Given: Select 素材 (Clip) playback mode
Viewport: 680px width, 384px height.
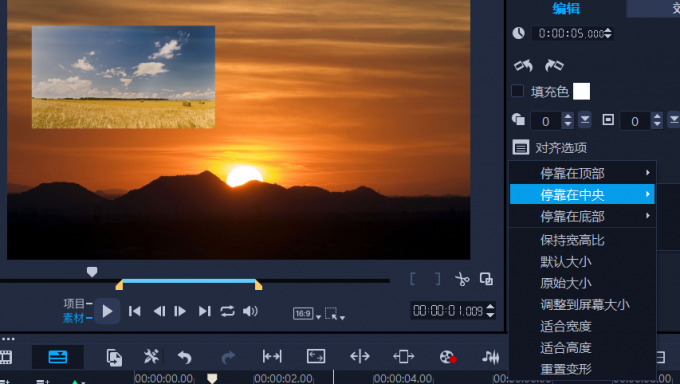Looking at the screenshot, I should (74, 318).
